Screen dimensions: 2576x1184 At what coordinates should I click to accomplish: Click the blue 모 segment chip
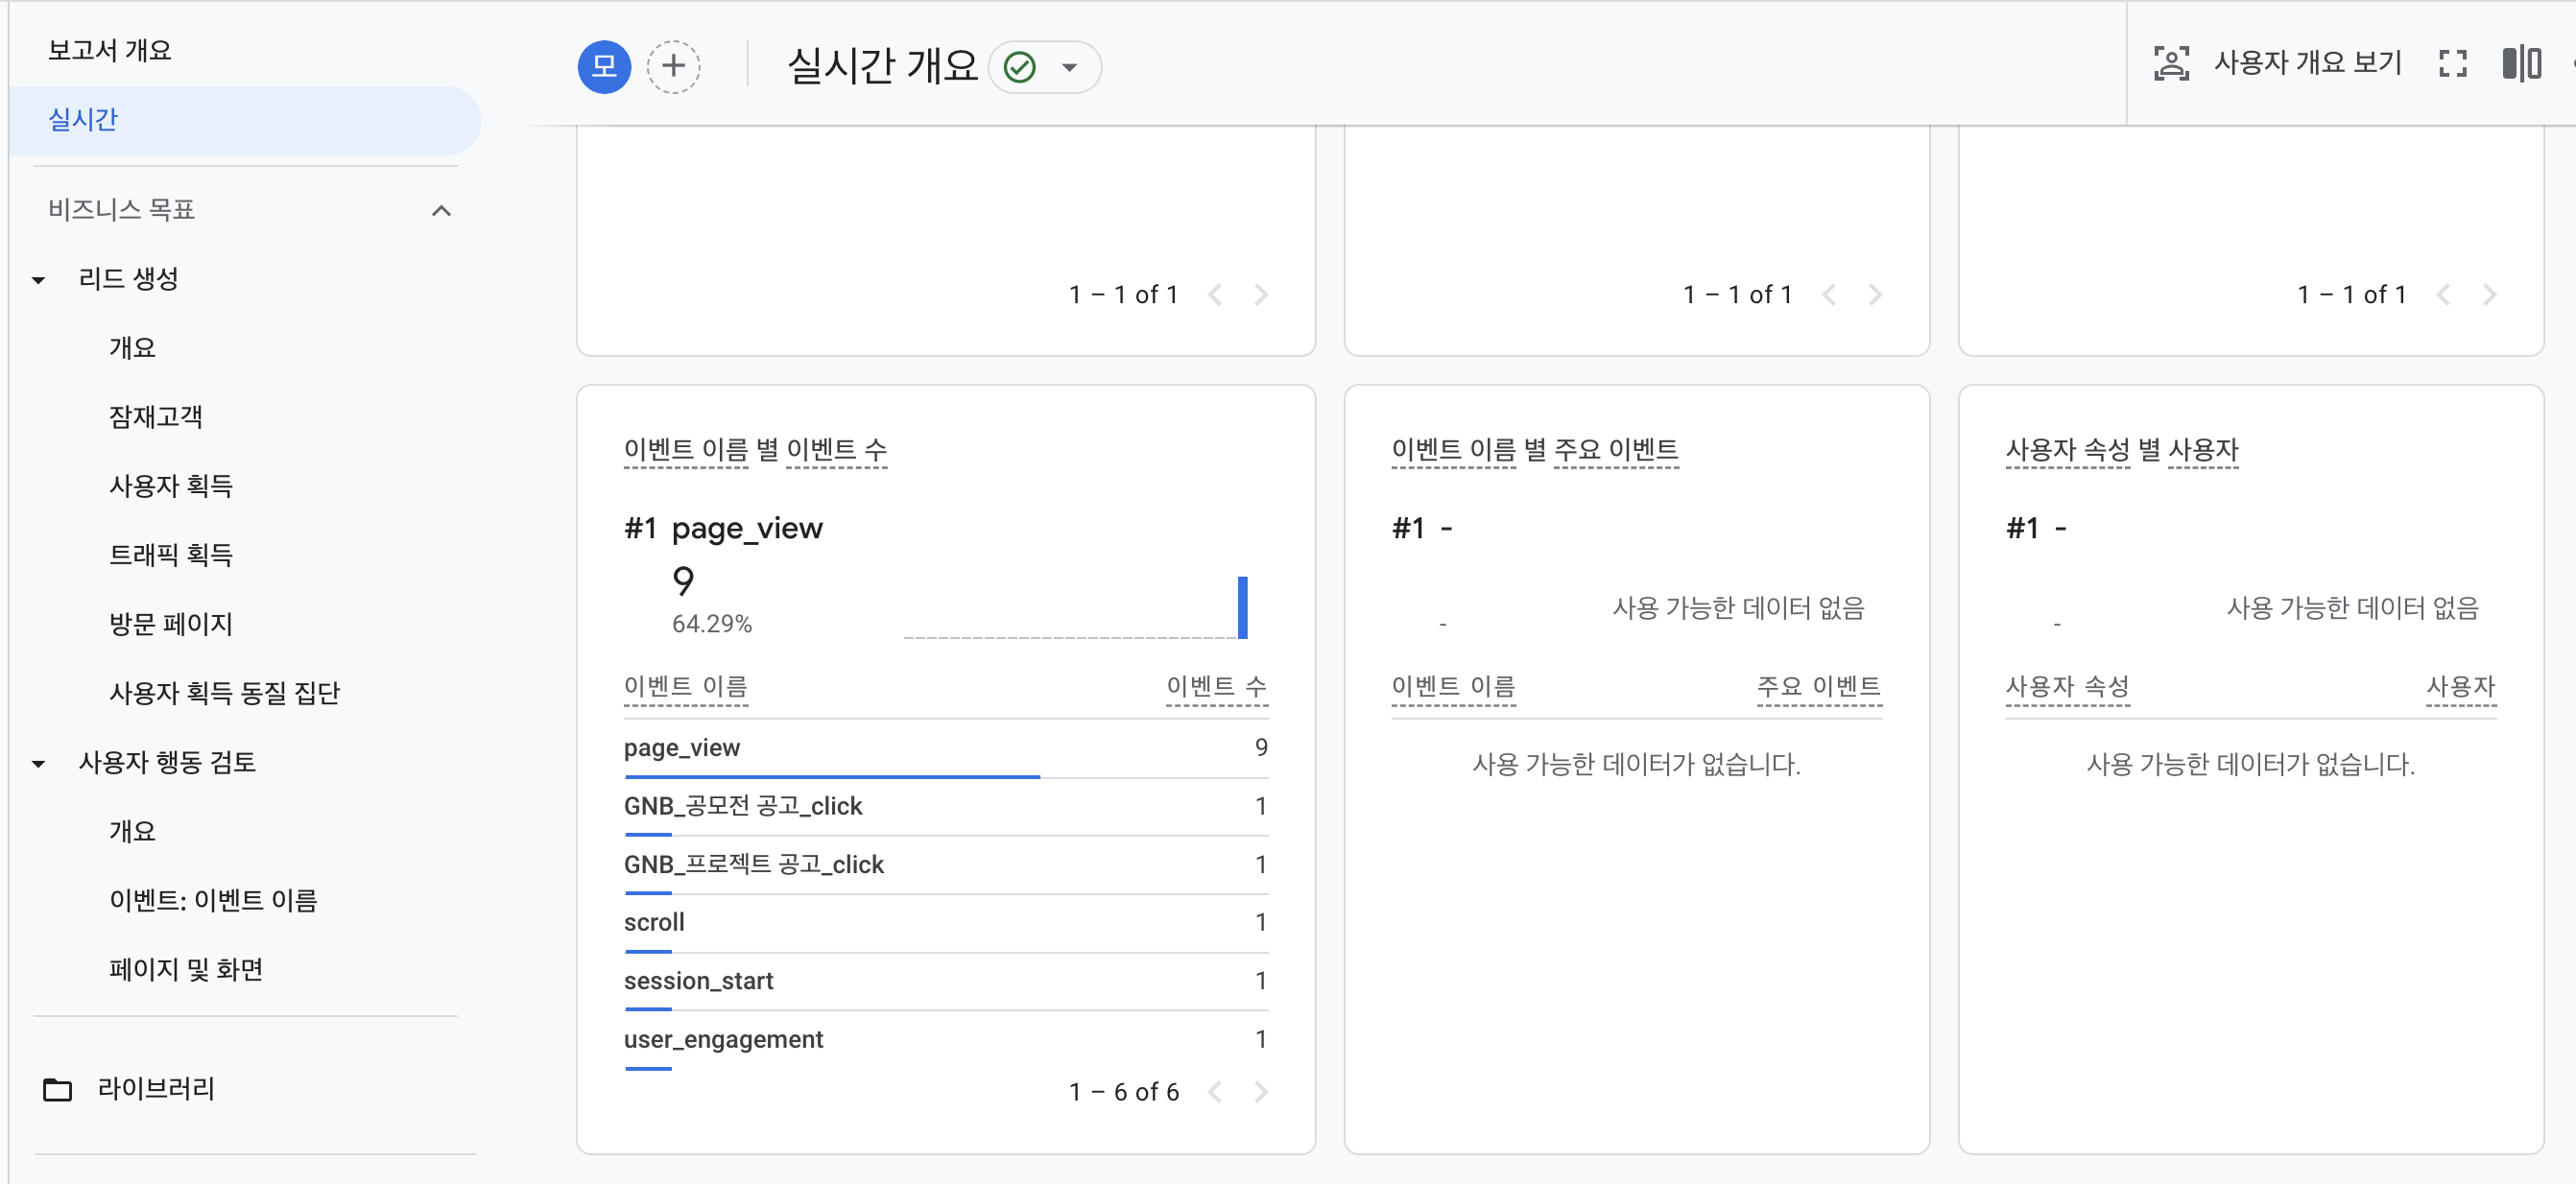click(x=604, y=67)
